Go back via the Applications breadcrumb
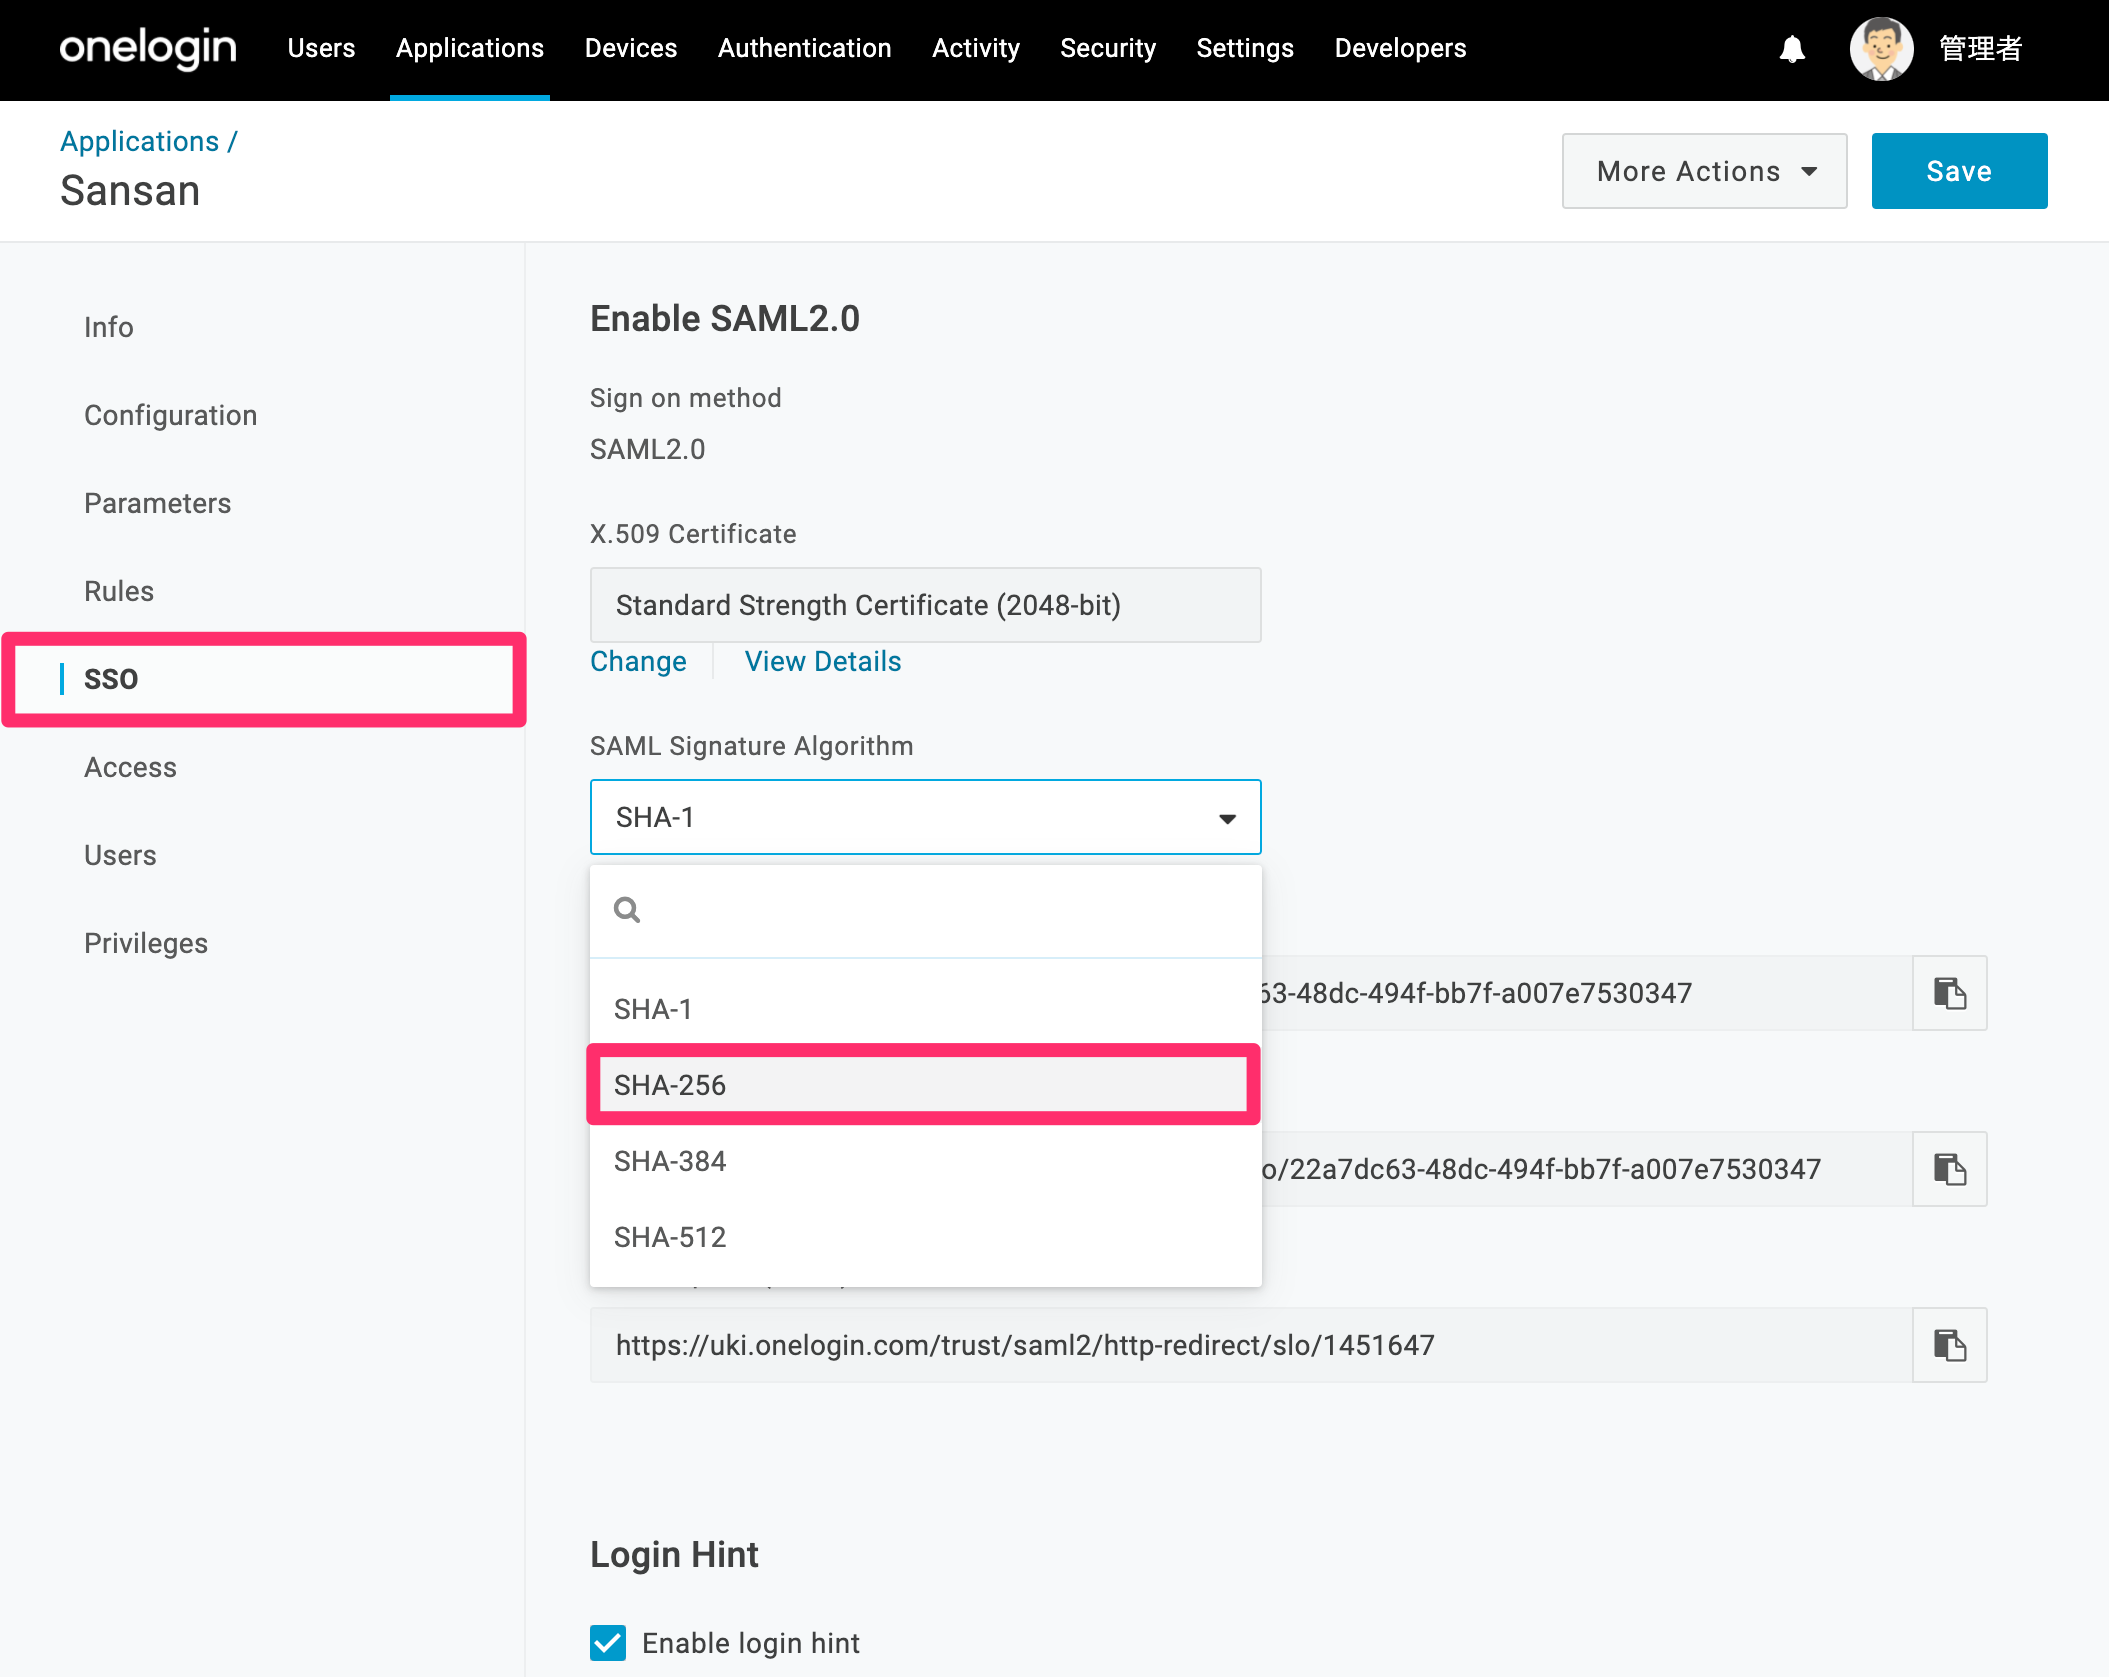The width and height of the screenshot is (2109, 1677). point(140,141)
